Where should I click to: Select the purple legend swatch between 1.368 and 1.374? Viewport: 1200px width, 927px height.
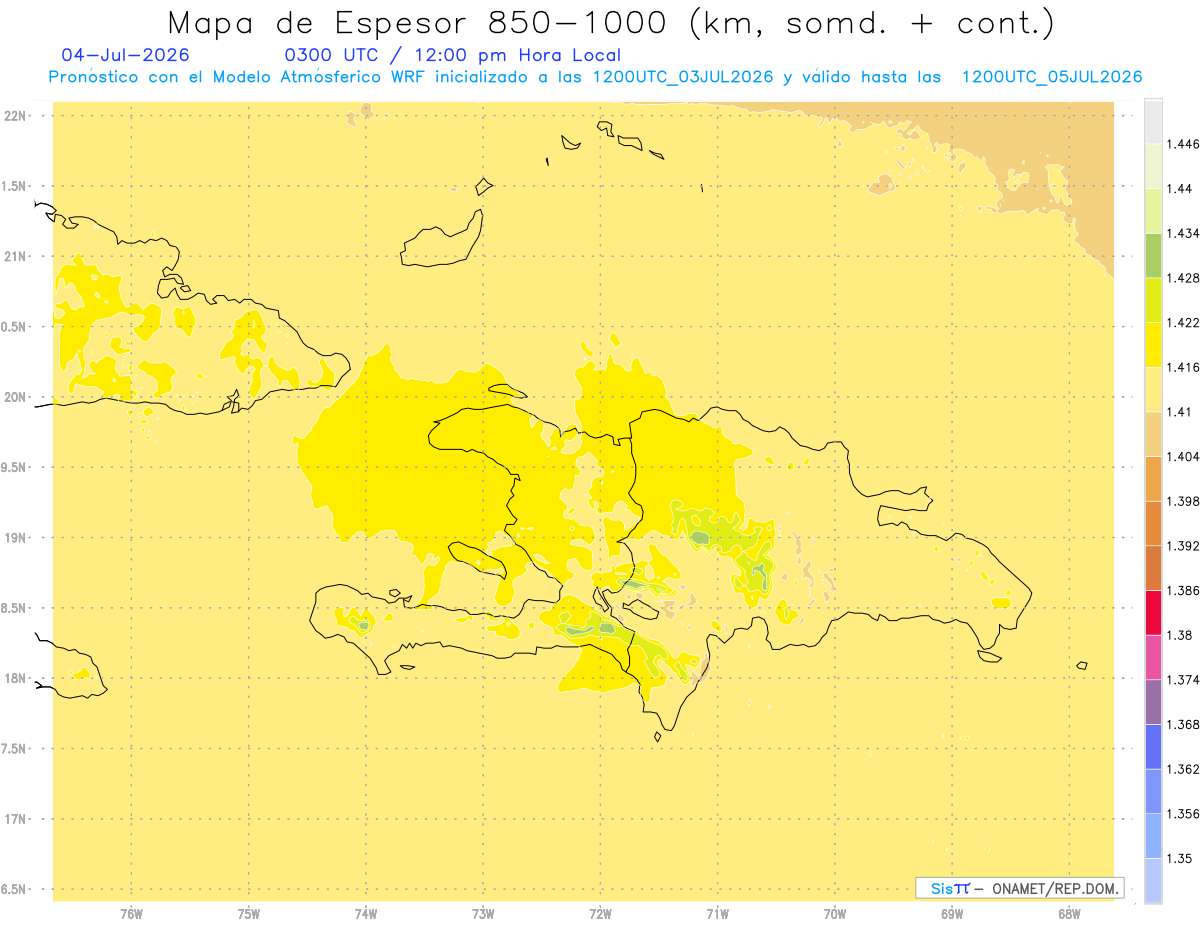1153,702
